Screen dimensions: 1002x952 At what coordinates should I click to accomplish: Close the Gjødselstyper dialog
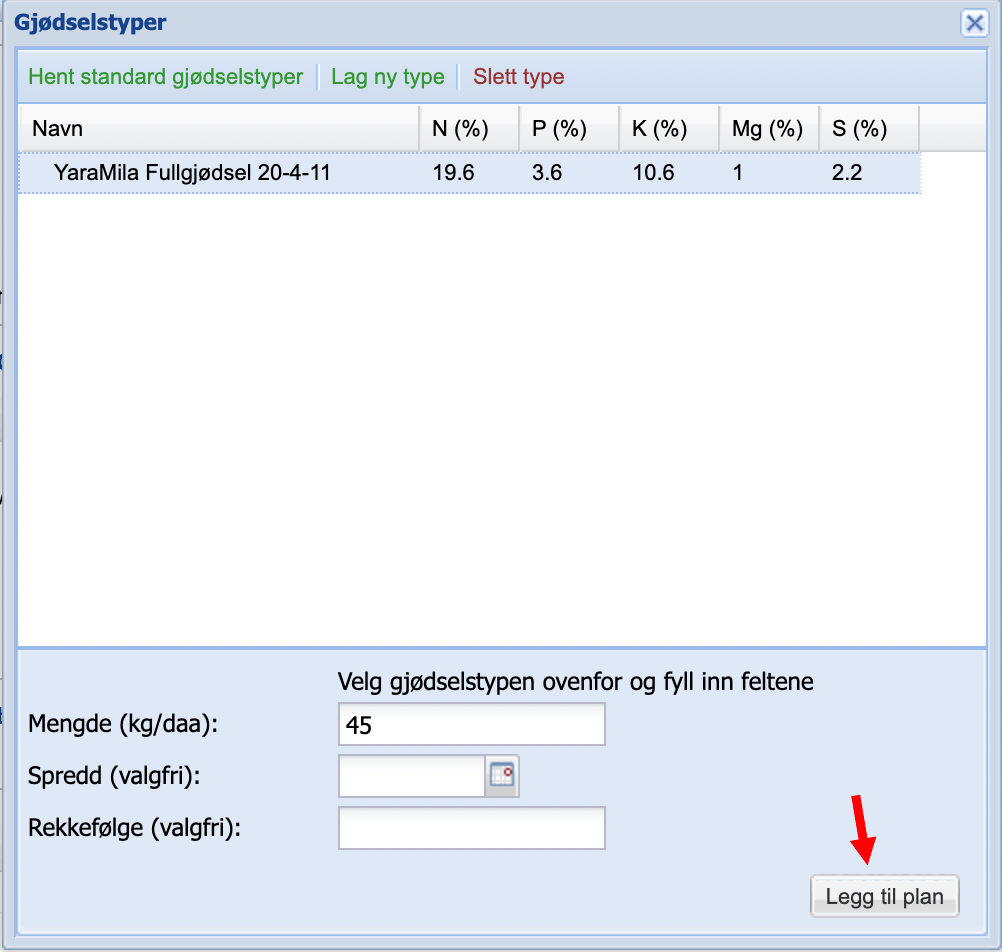click(975, 24)
